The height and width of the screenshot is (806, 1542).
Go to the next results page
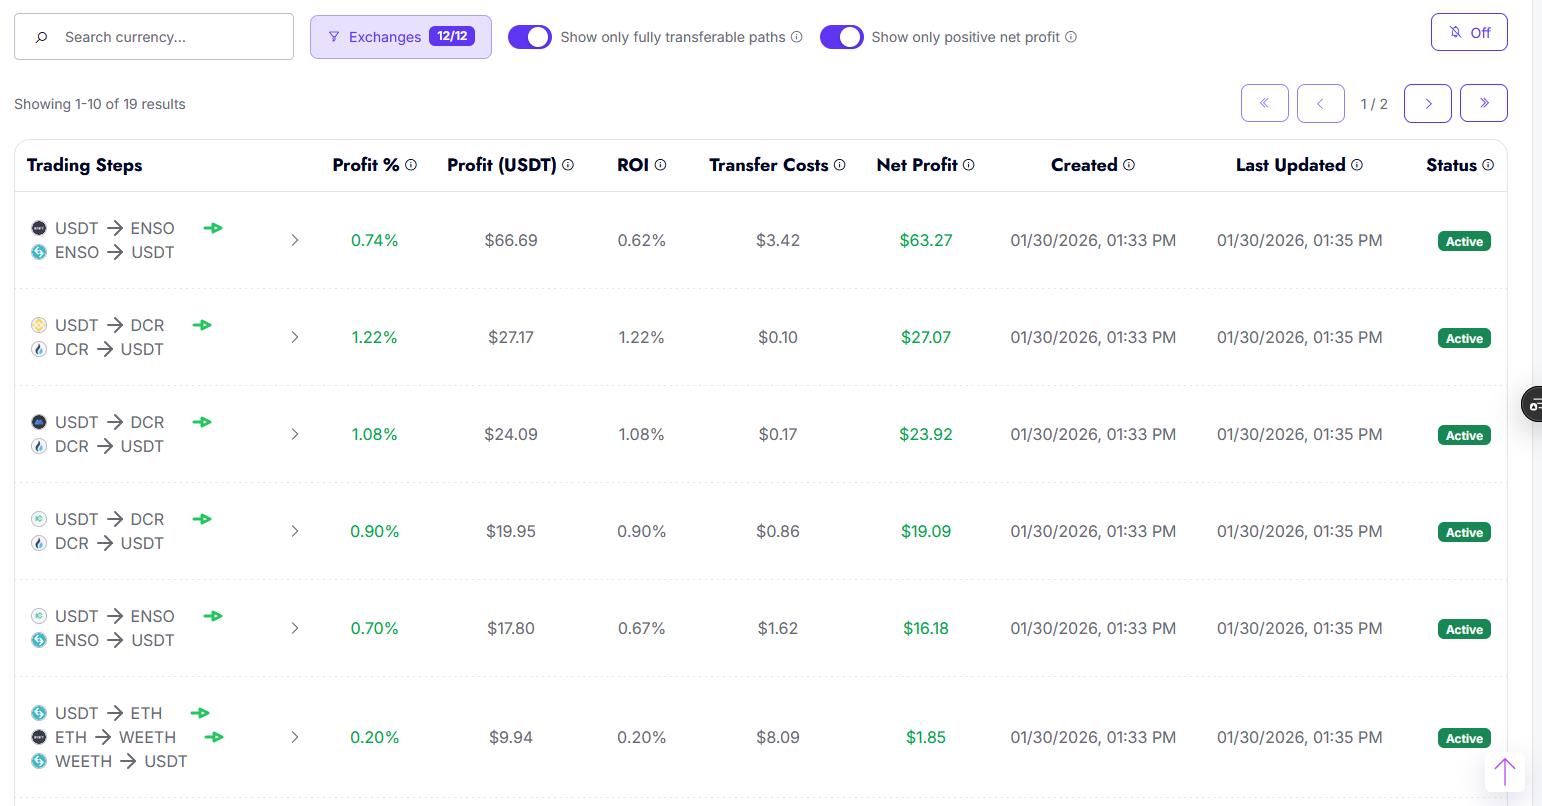click(1428, 103)
